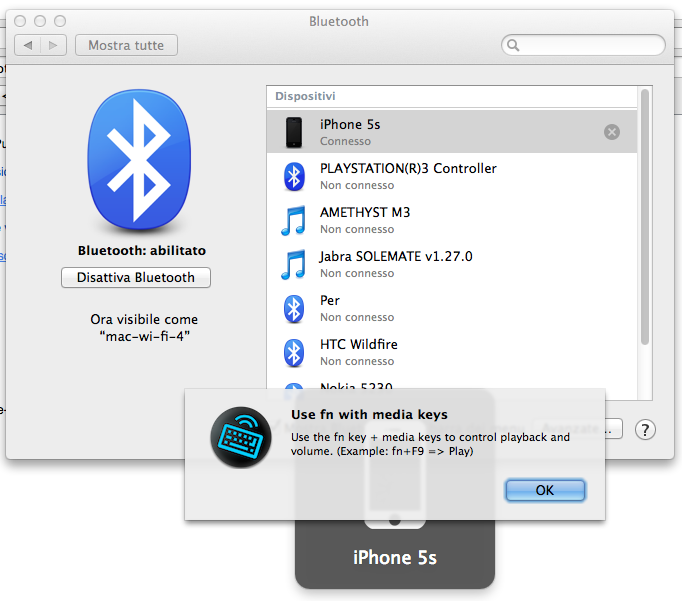Click the devices list scrollbar

pos(645,217)
